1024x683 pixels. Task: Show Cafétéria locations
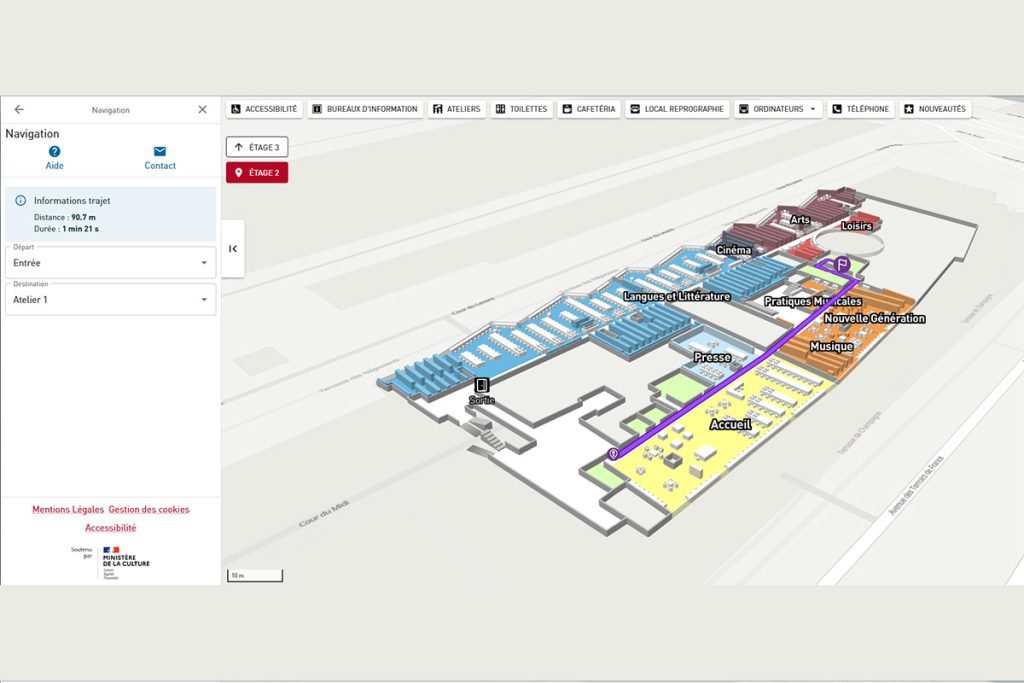click(589, 109)
